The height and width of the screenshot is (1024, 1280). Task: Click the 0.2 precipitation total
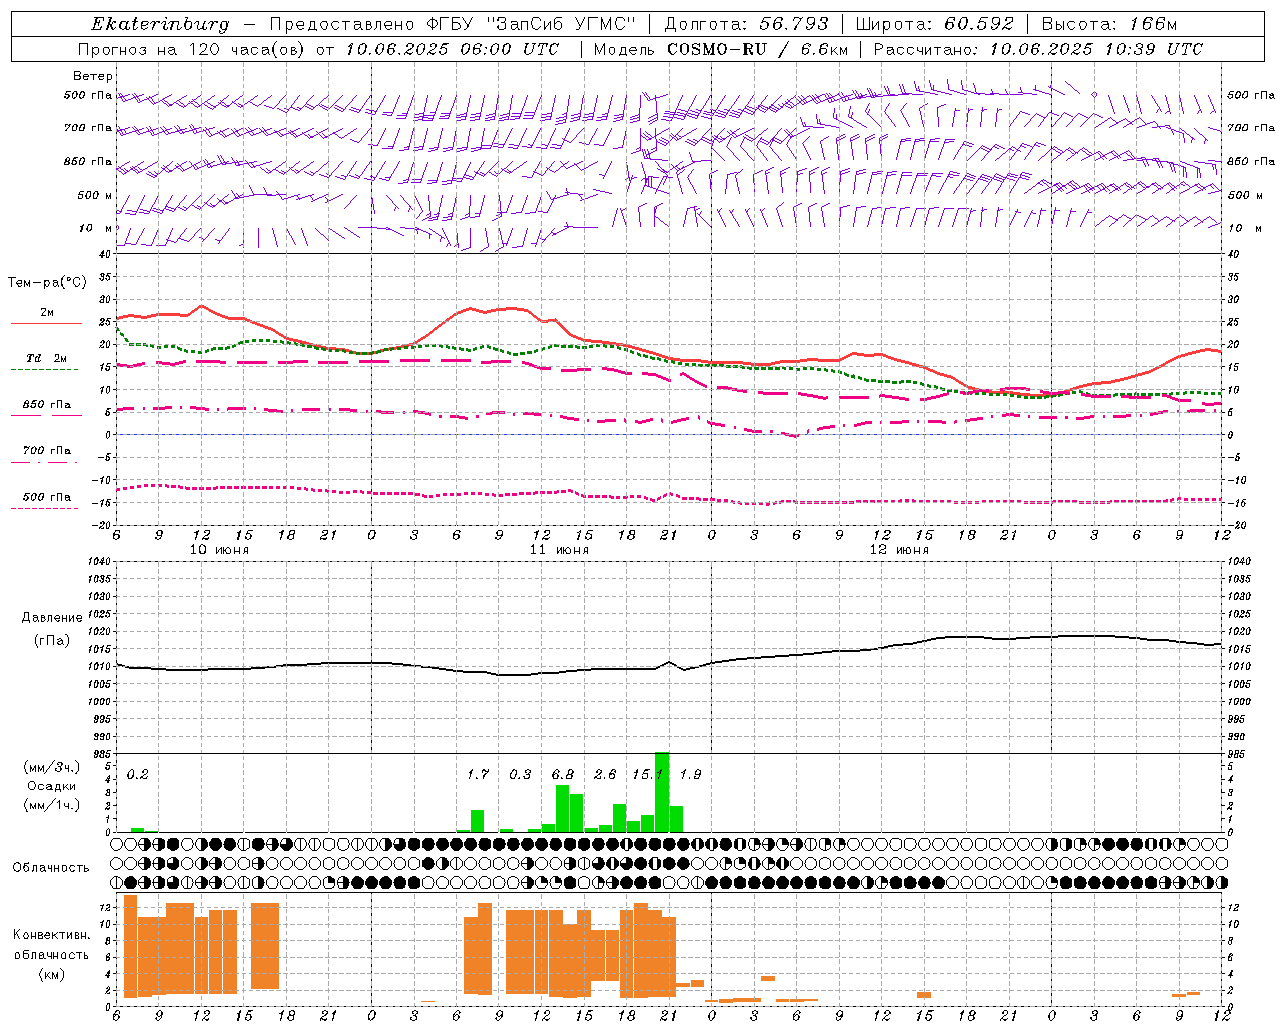pos(137,774)
